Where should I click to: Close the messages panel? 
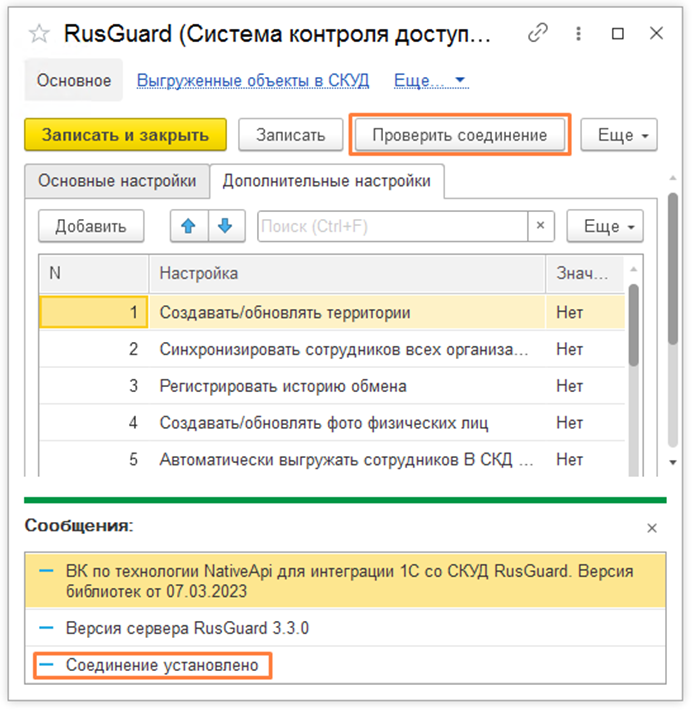click(x=652, y=527)
